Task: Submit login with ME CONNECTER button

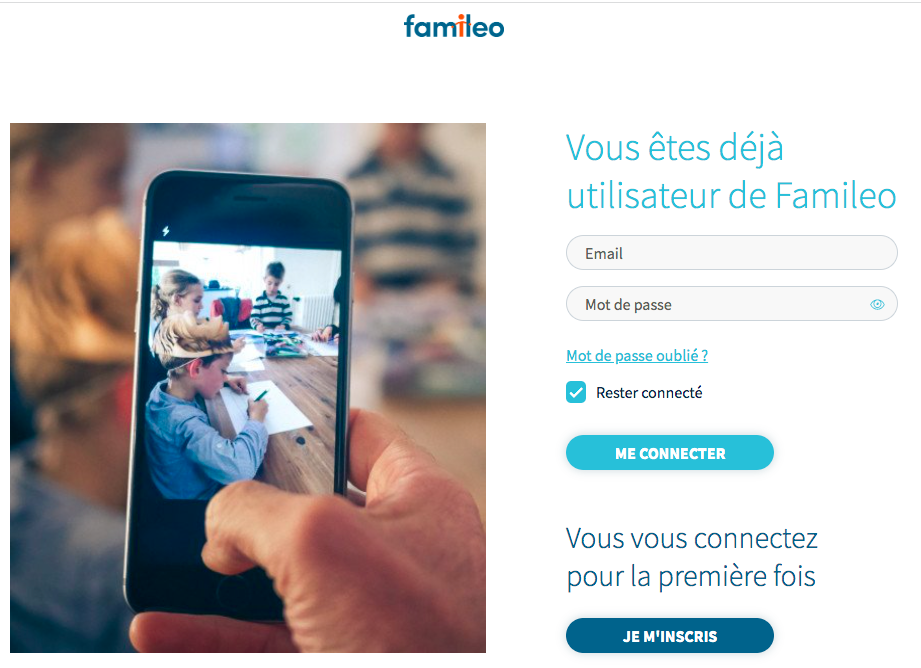Action: point(670,453)
